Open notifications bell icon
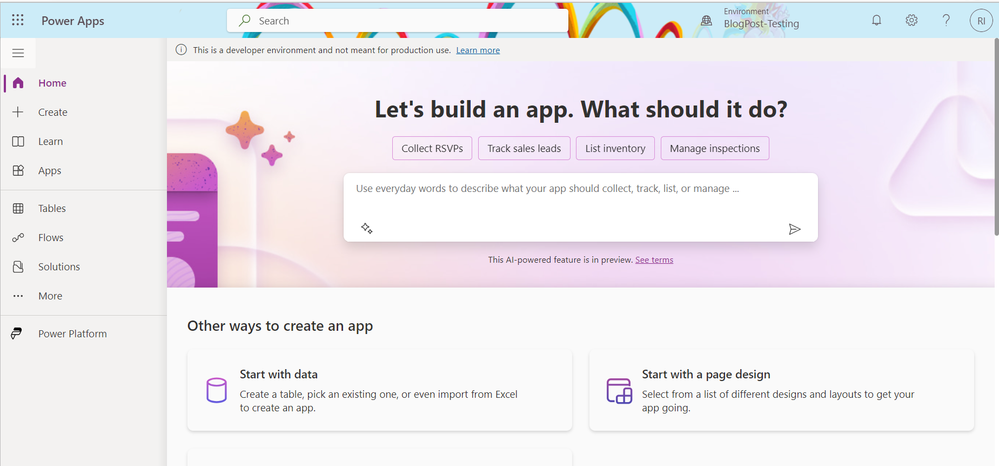The image size is (999, 466). click(877, 20)
